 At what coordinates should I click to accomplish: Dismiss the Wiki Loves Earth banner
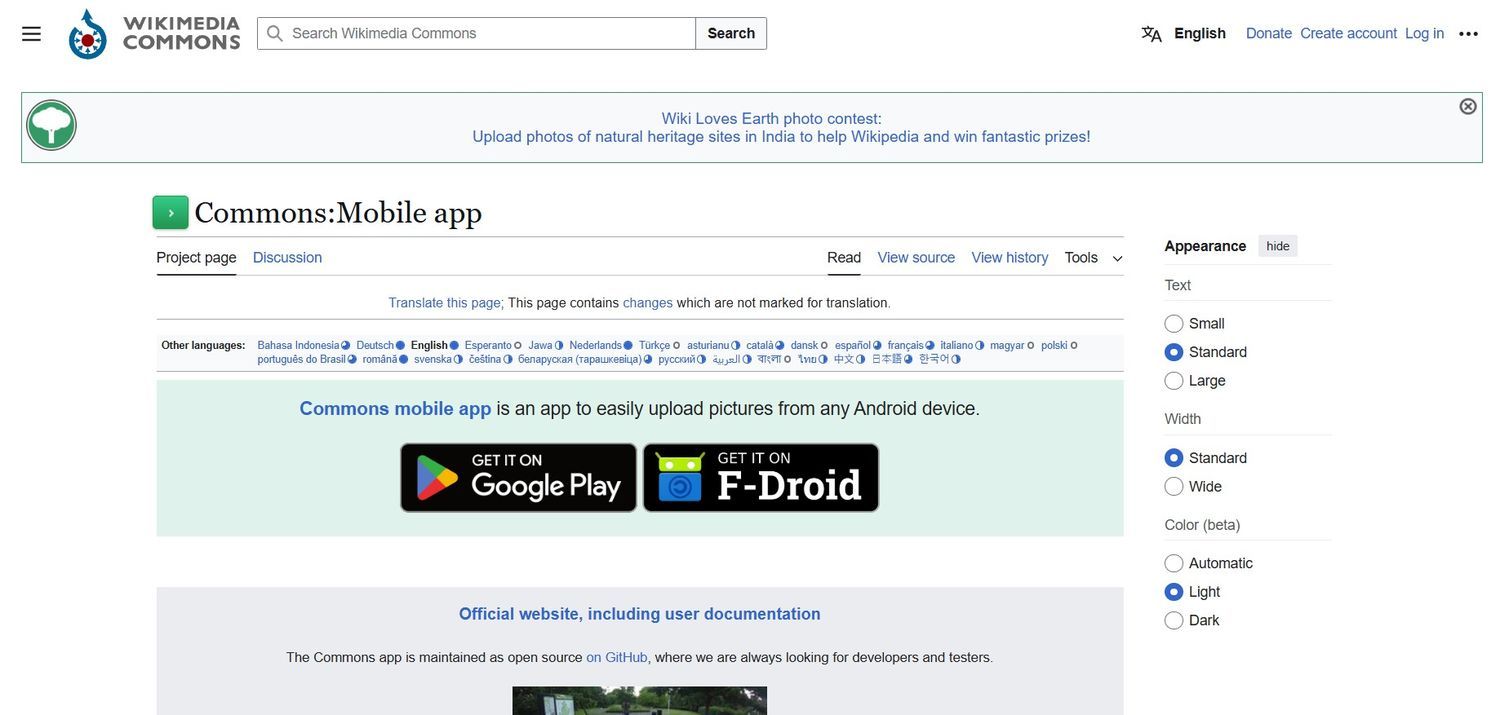1468,106
